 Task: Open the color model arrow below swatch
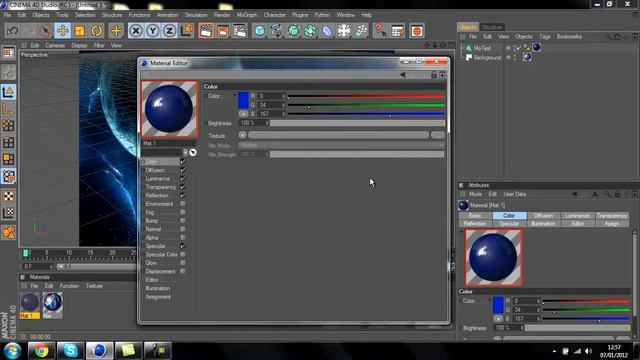pyautogui.click(x=243, y=113)
